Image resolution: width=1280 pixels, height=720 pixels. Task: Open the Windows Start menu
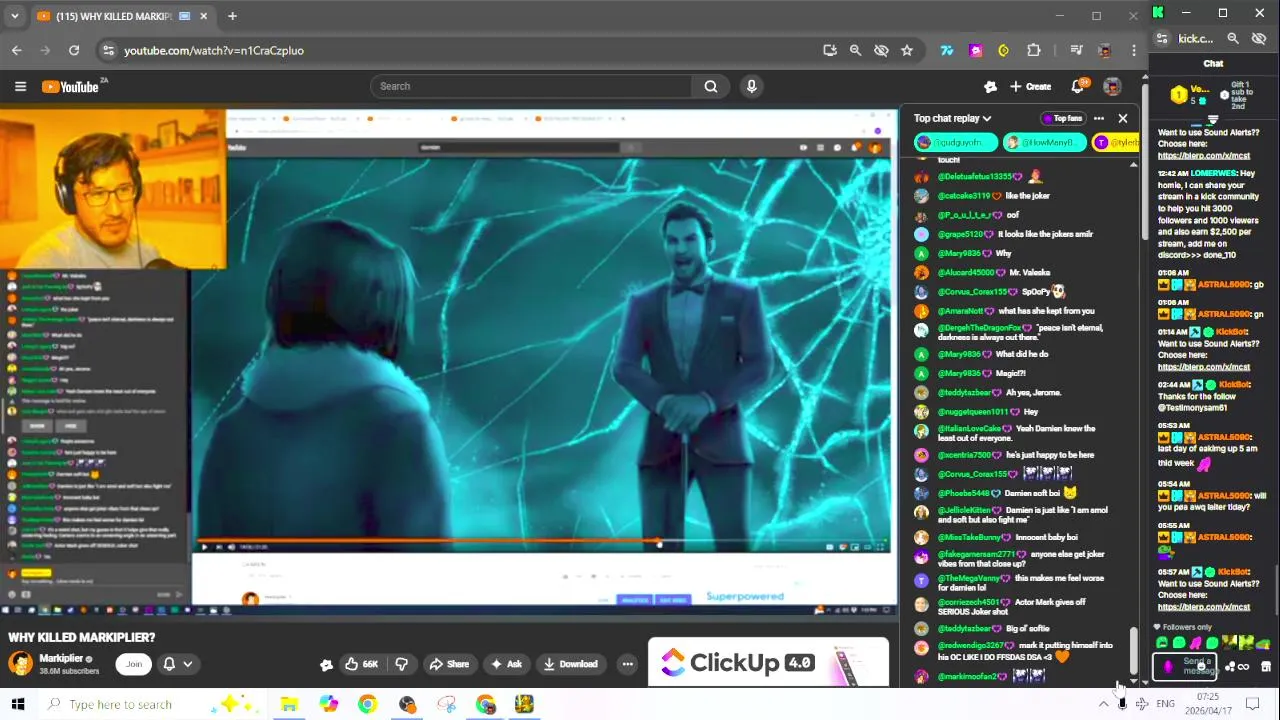click(17, 704)
